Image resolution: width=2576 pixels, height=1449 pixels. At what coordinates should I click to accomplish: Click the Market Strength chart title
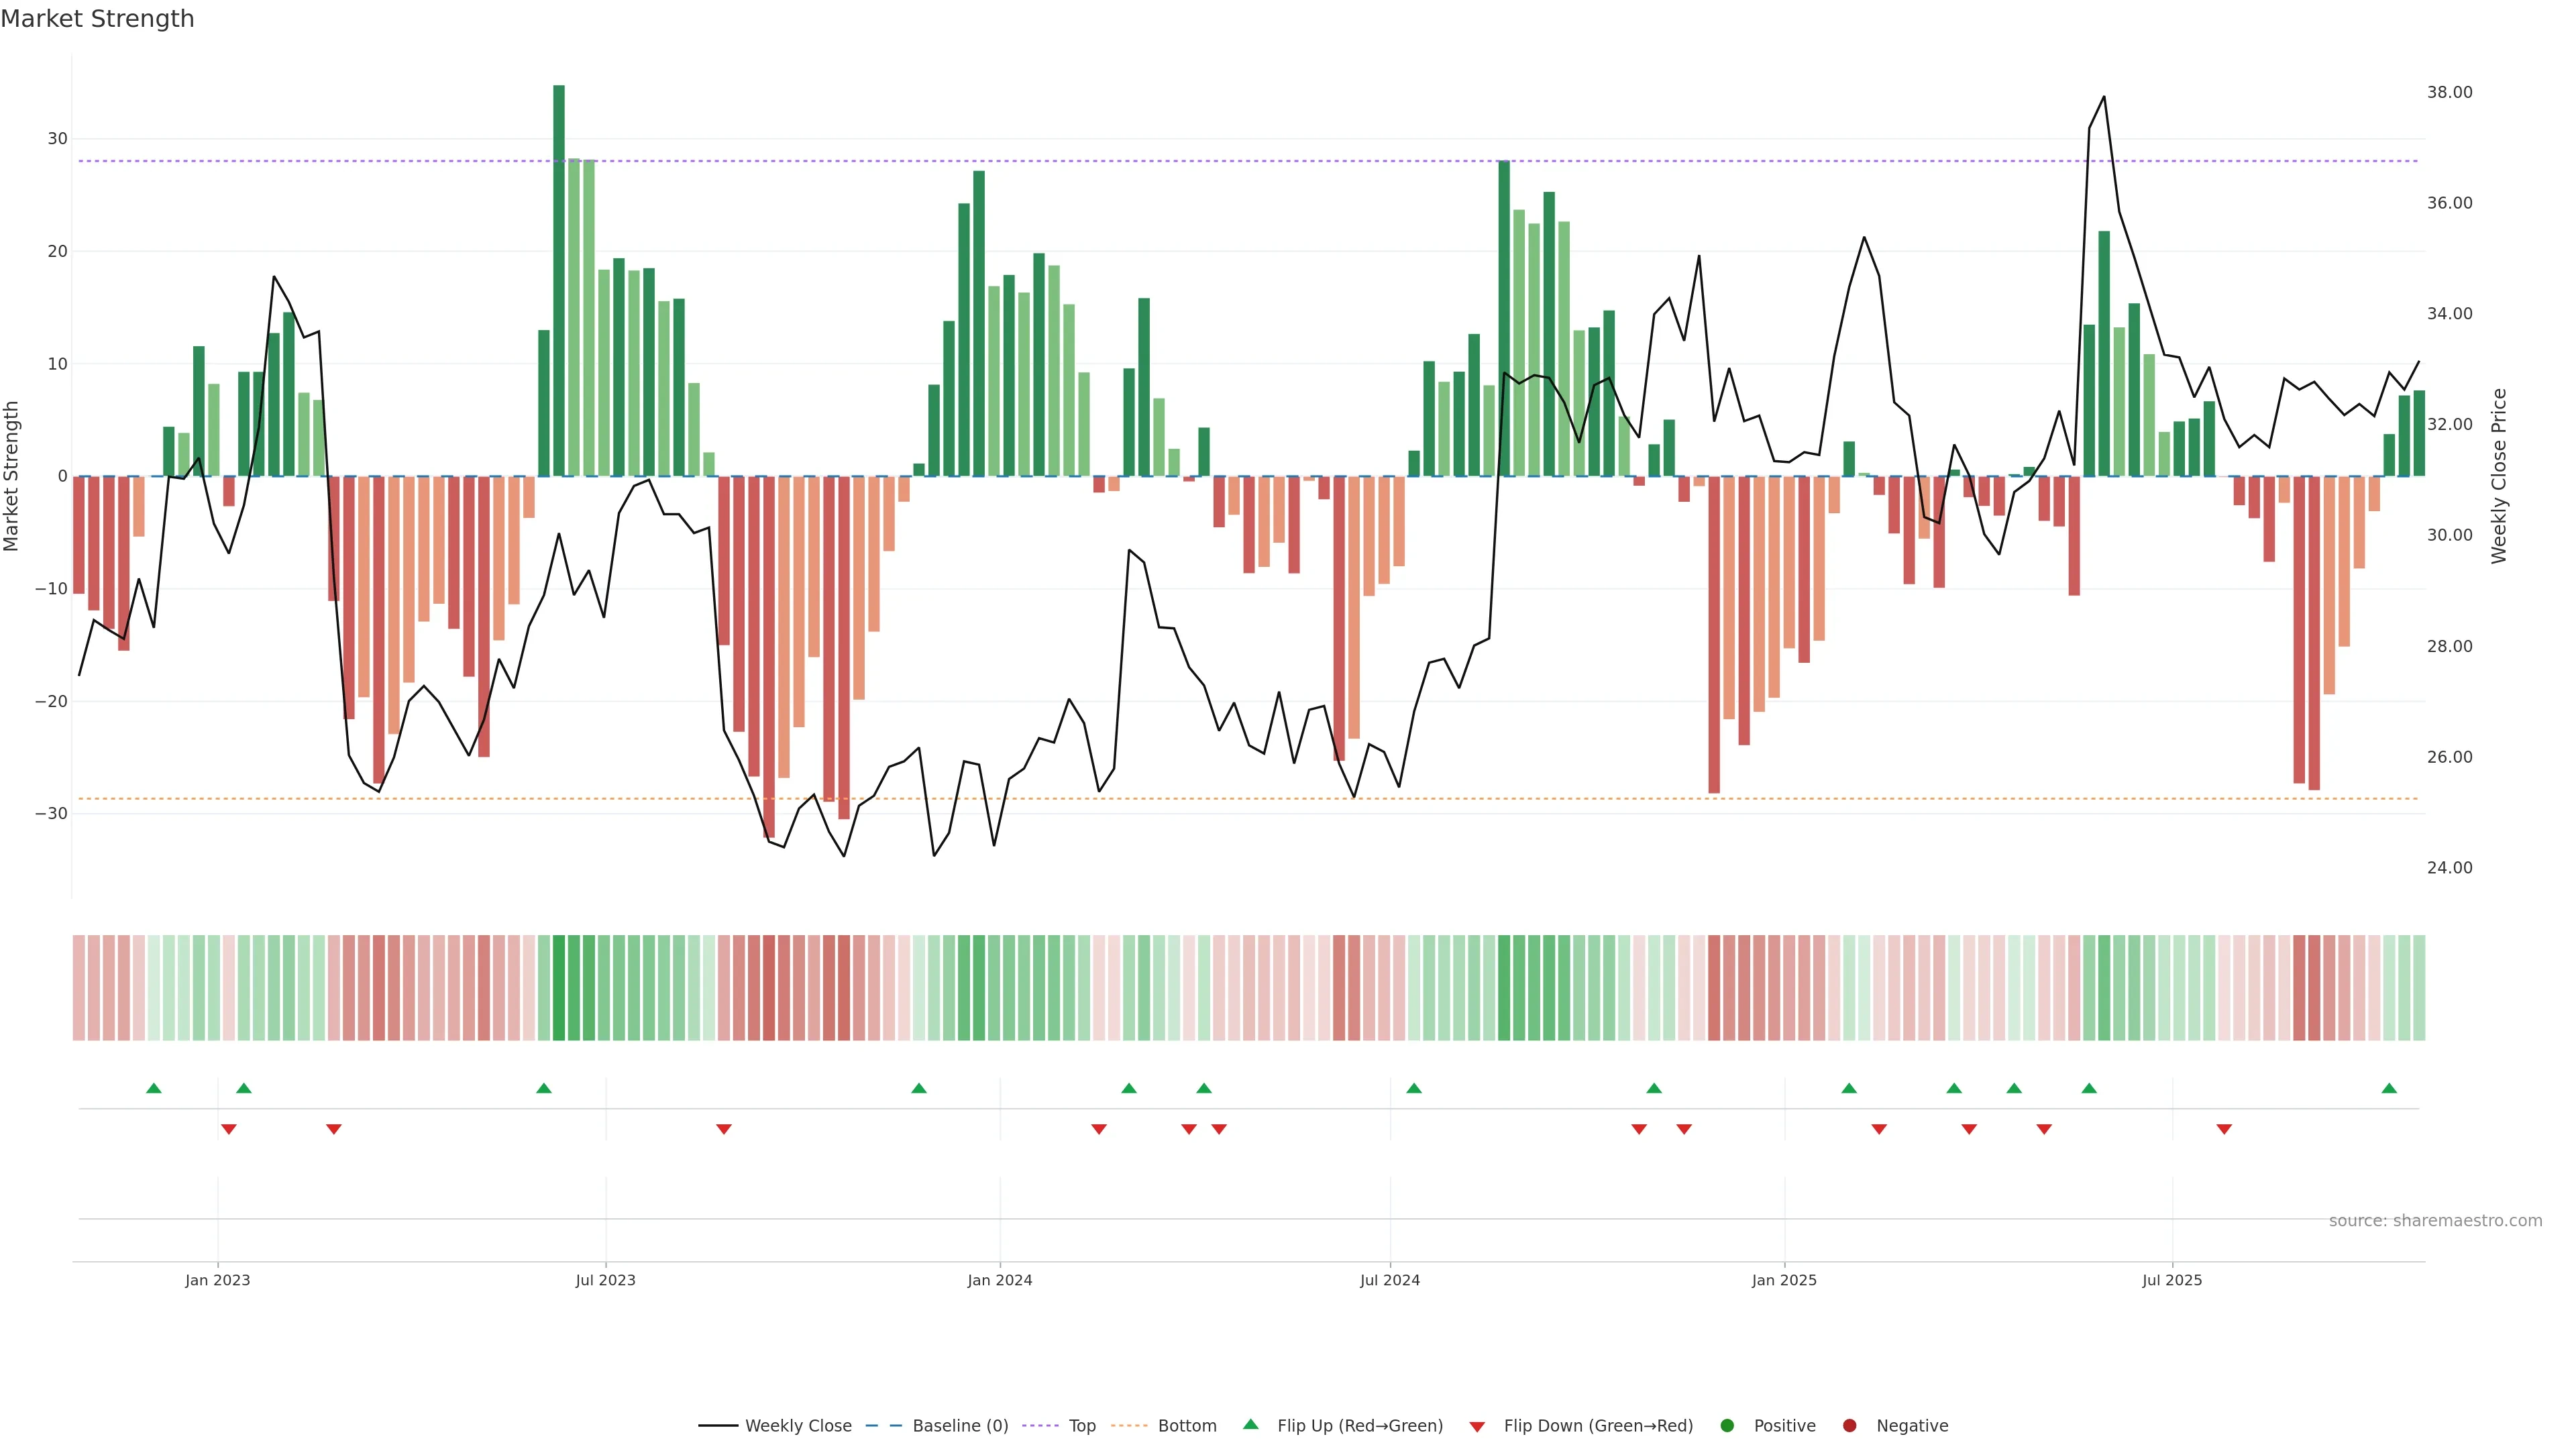pyautogui.click(x=97, y=19)
